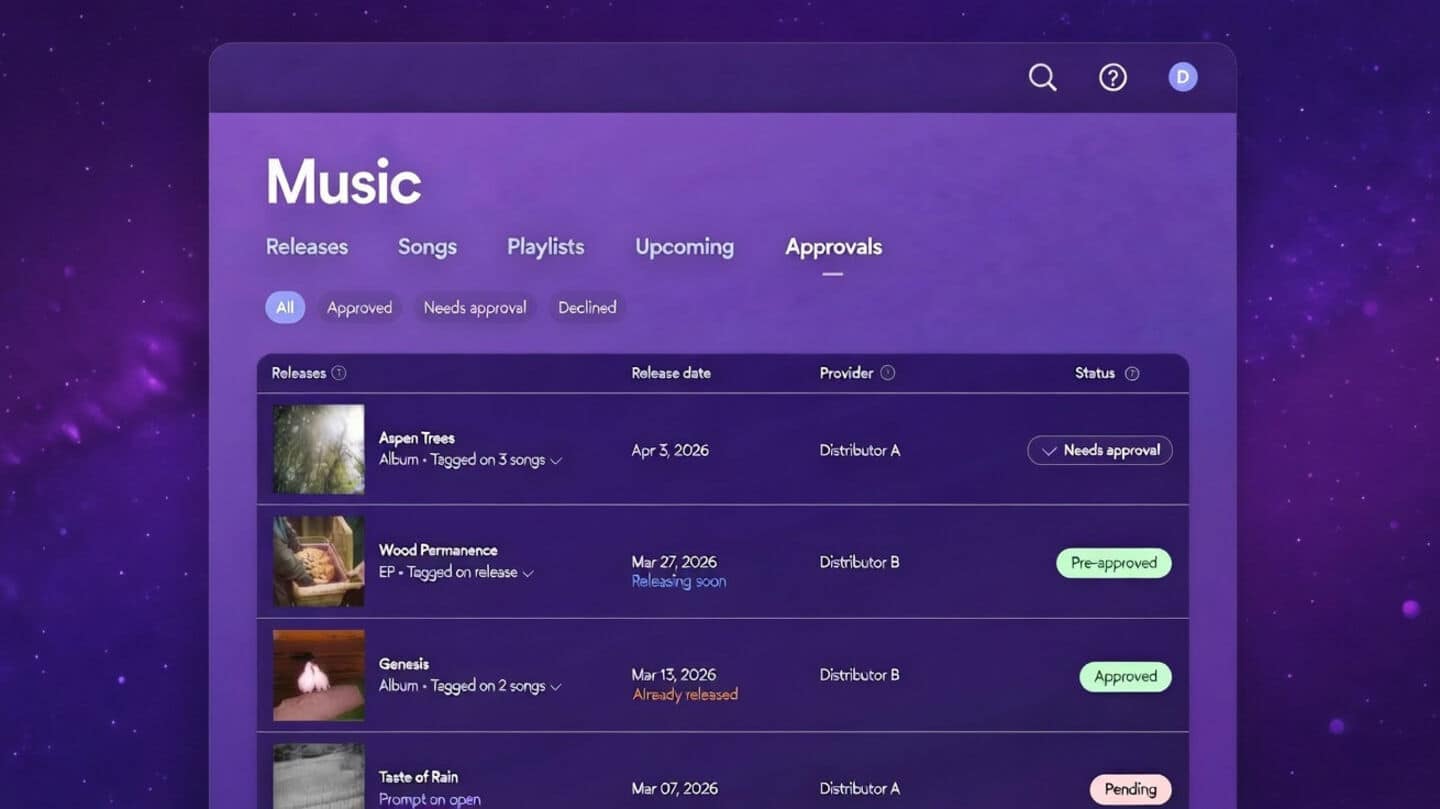
Task: Click the info icon beside Releases column header
Action: [339, 372]
